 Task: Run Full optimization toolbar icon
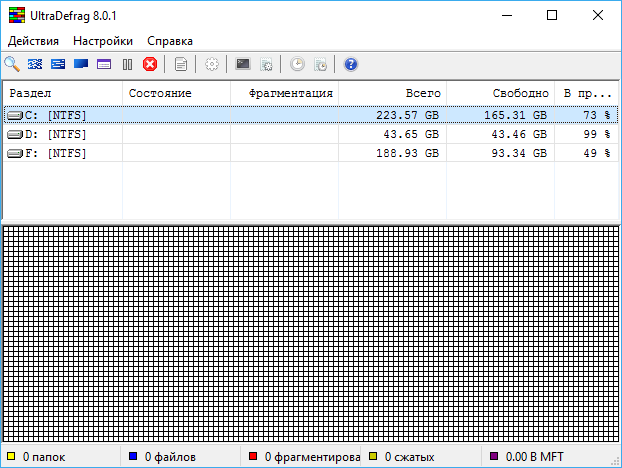point(81,64)
